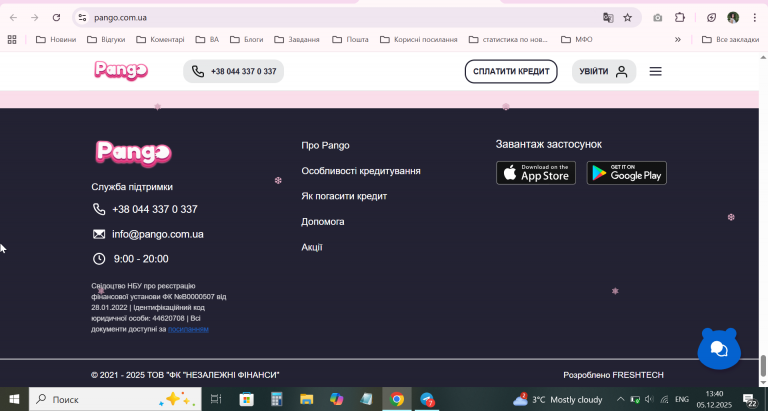Click the Chrome profile avatar
The height and width of the screenshot is (411, 768).
coord(733,18)
